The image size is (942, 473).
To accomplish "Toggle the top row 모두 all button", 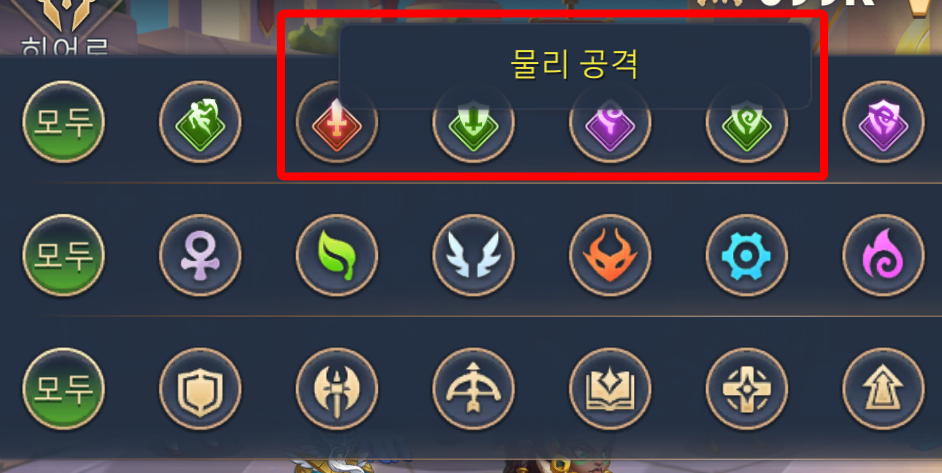I will (63, 122).
